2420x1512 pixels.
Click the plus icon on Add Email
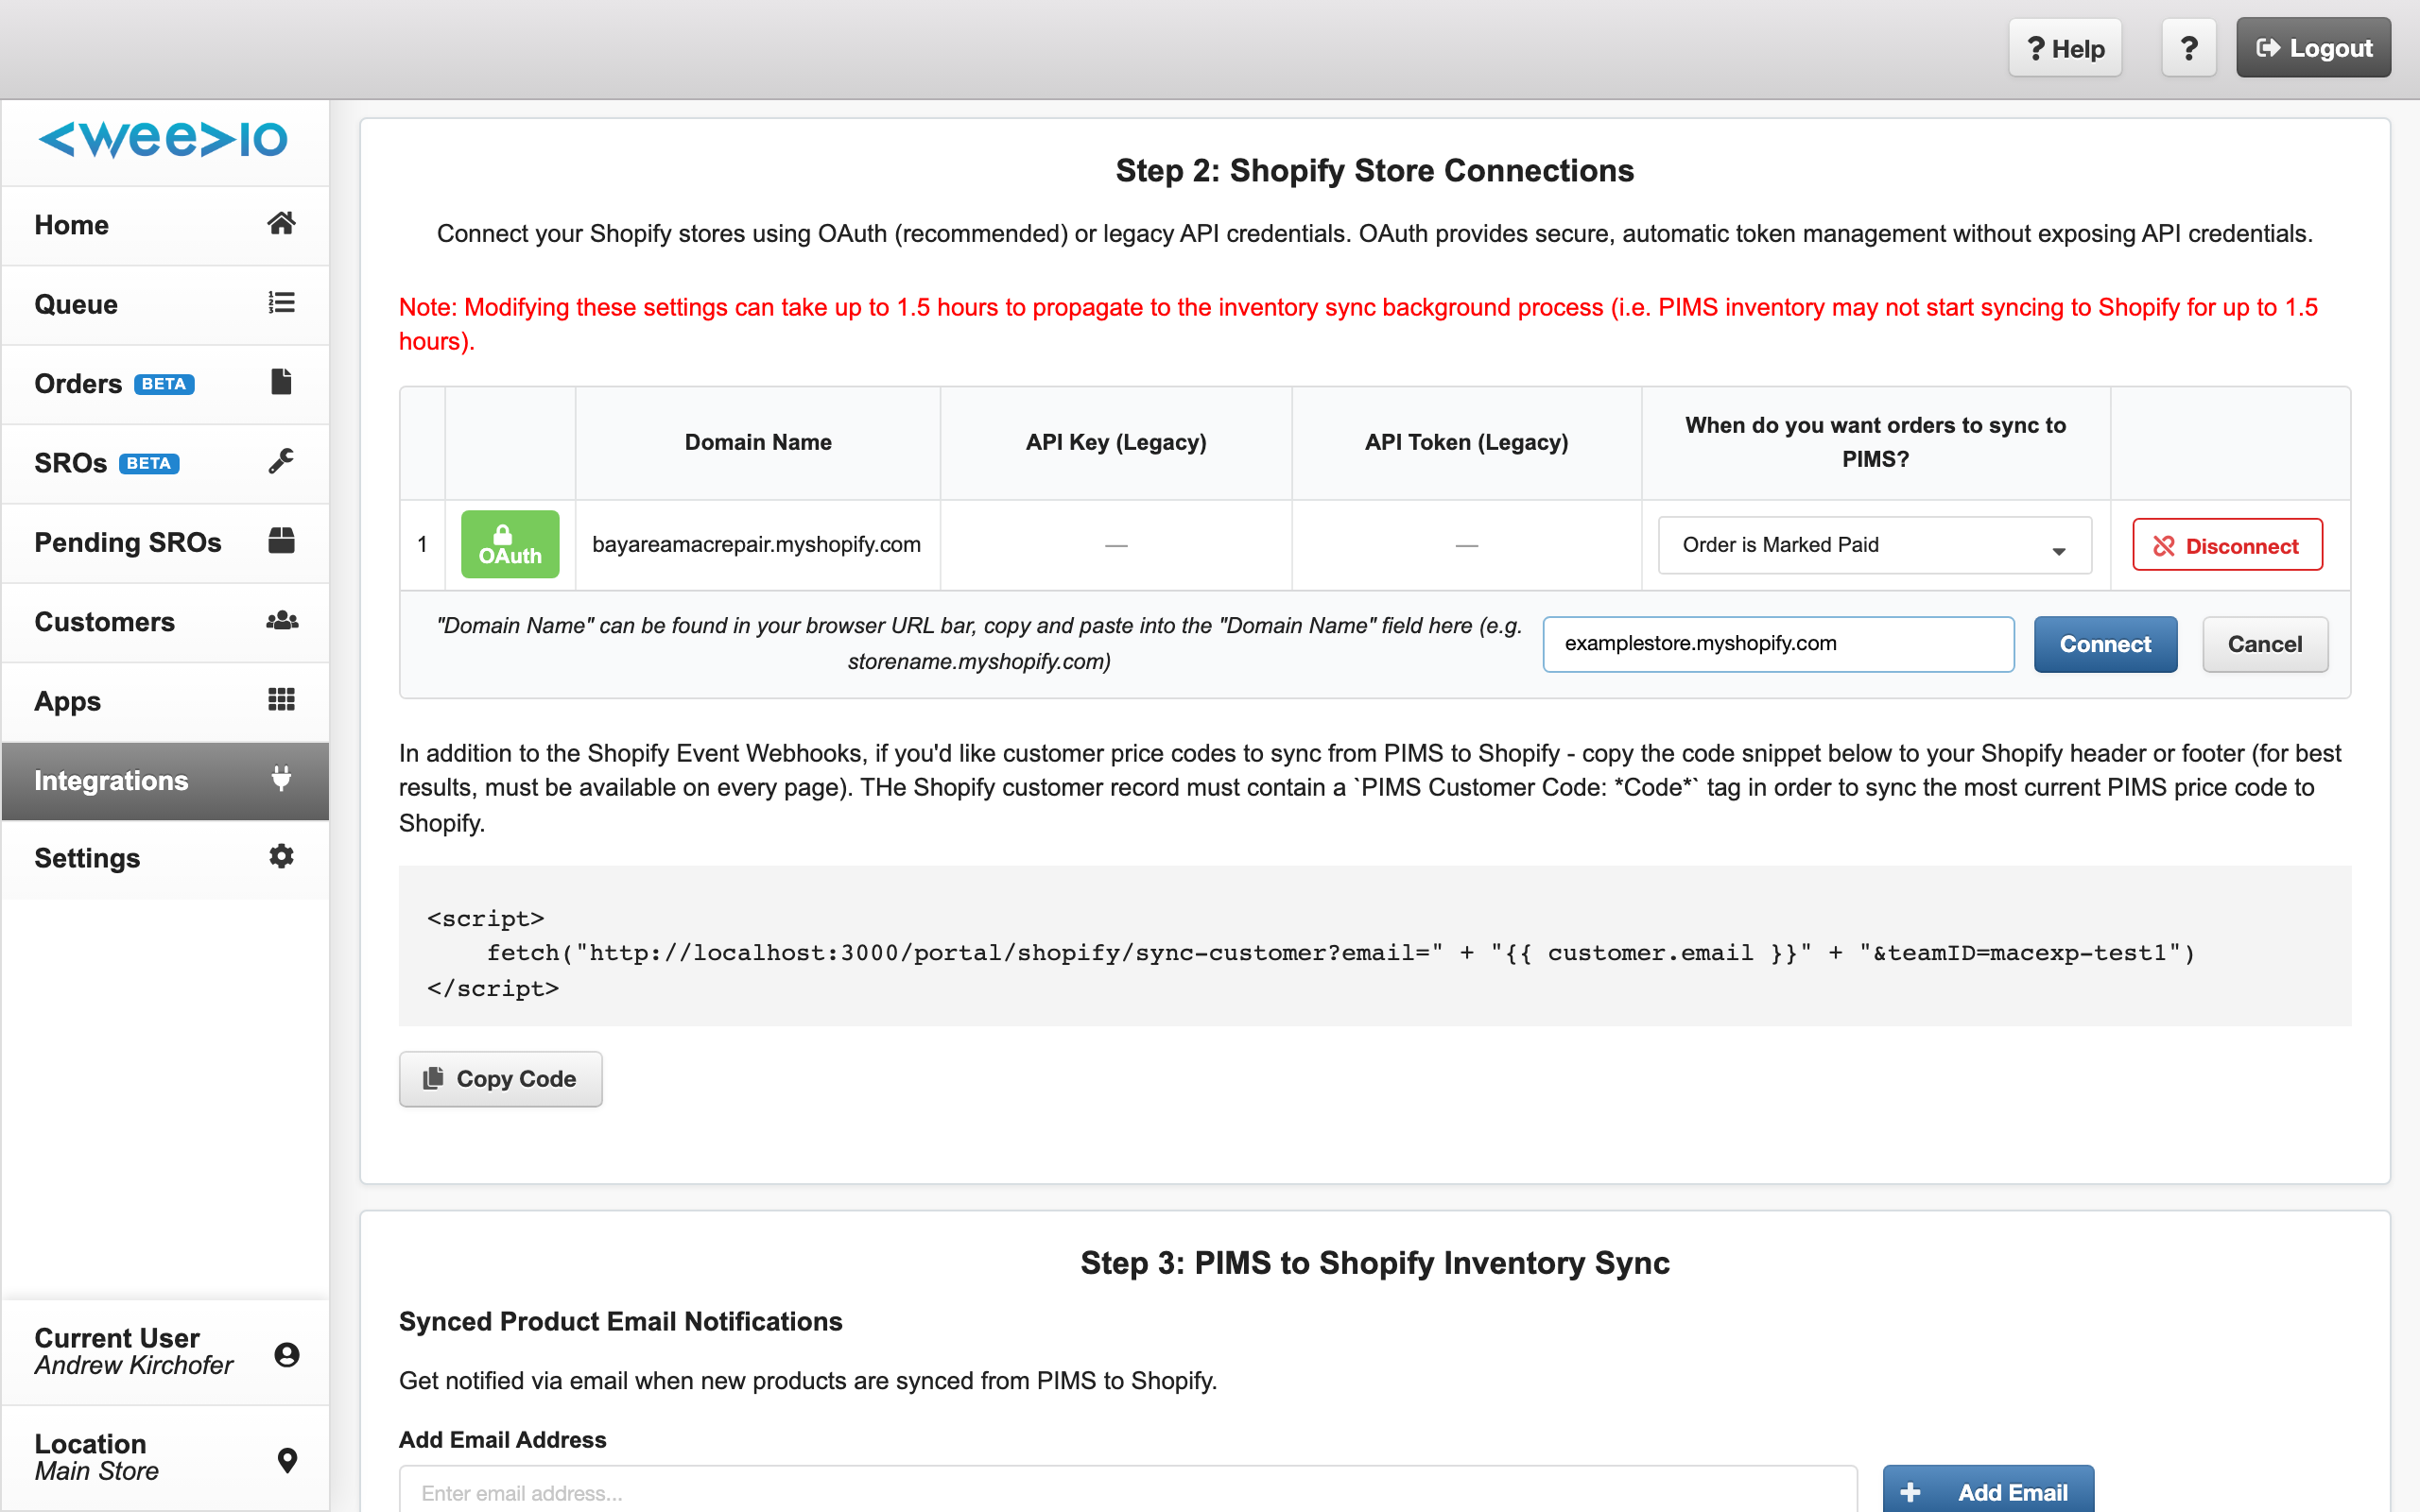1911,1492
